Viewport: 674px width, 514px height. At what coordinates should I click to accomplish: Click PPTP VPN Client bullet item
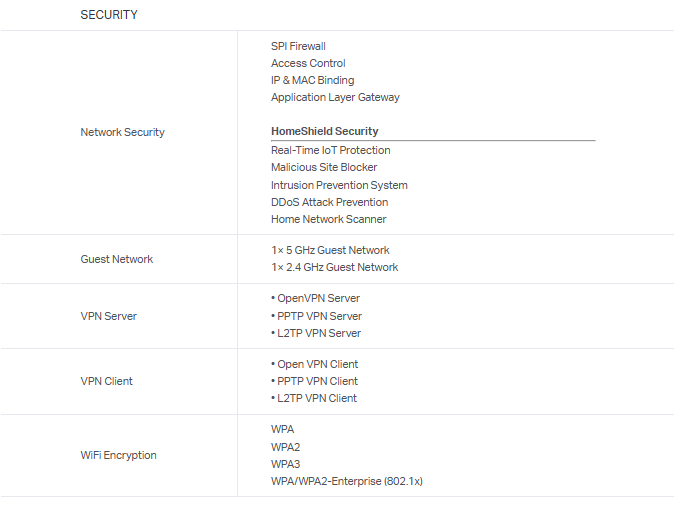click(x=316, y=381)
